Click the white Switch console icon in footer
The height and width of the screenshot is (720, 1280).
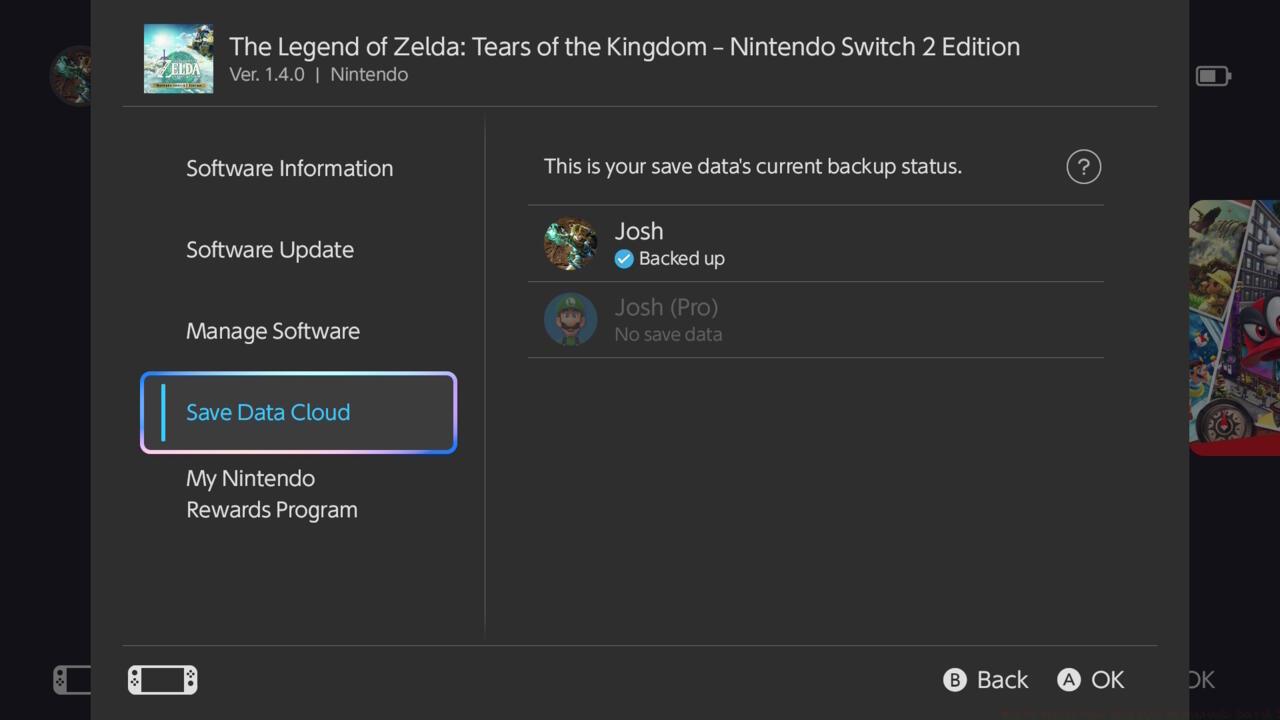click(162, 680)
